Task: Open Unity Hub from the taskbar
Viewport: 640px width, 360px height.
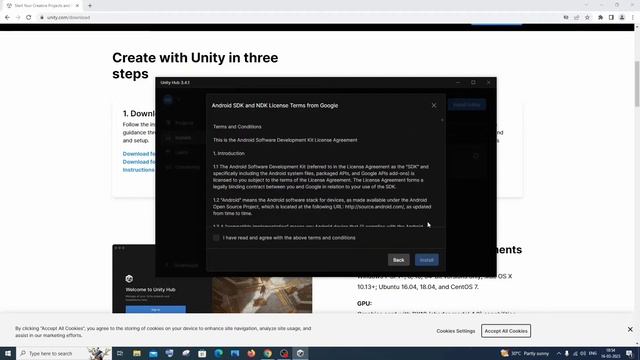Action: 300,353
